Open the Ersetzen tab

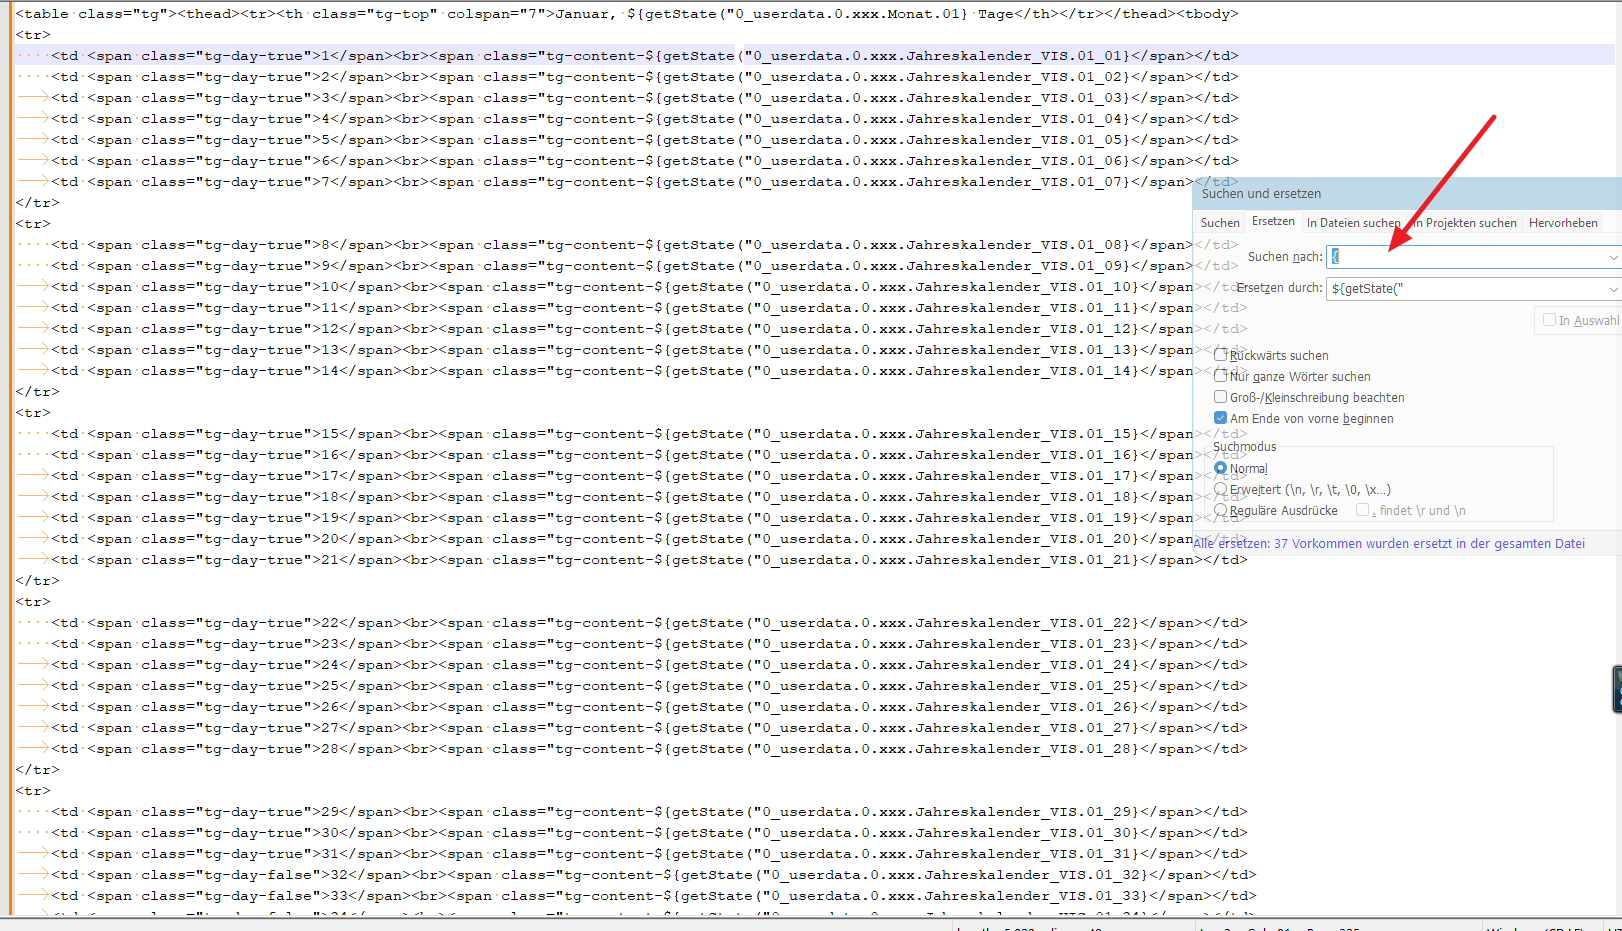(x=1273, y=222)
